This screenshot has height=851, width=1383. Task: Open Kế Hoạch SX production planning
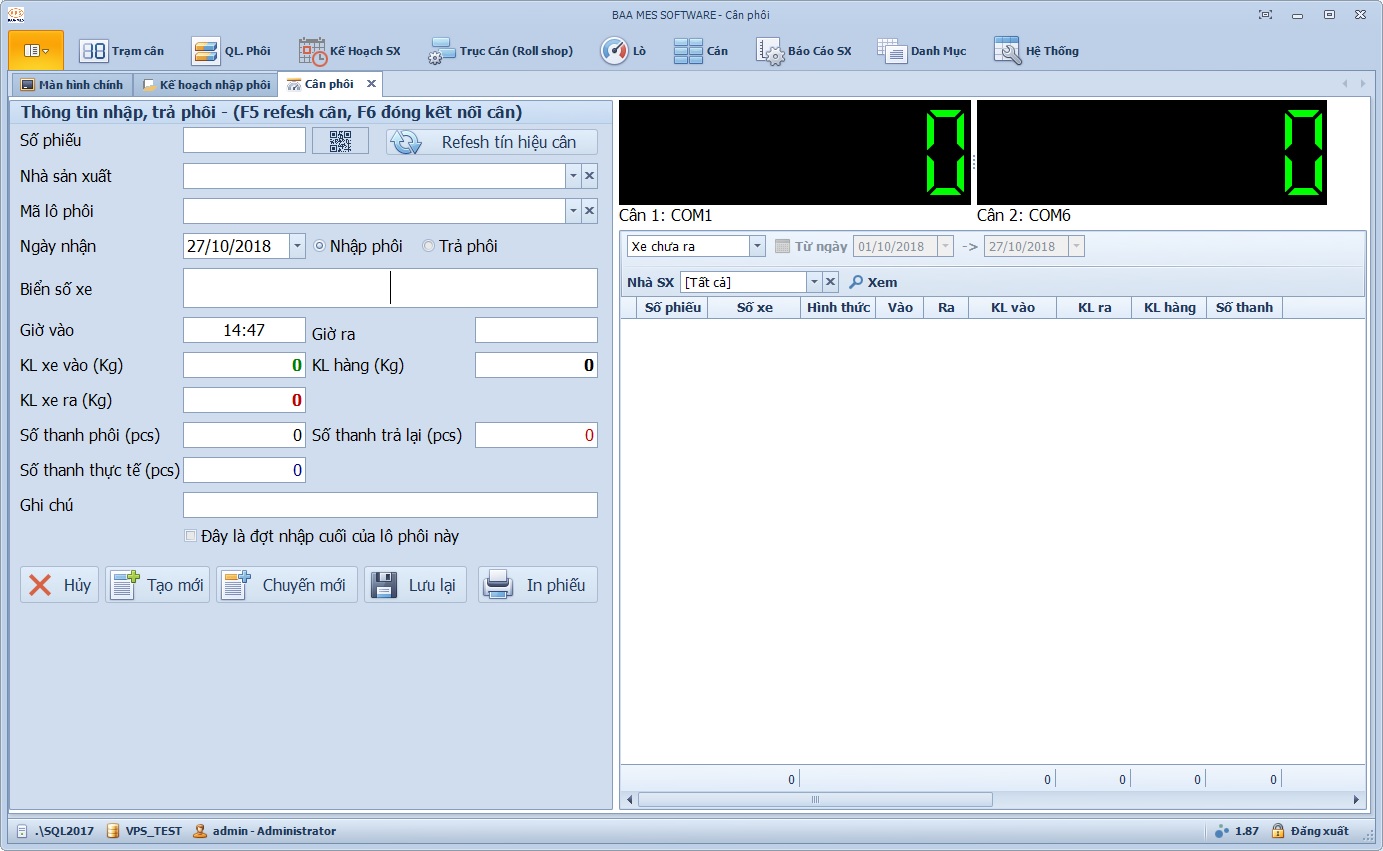[350, 51]
